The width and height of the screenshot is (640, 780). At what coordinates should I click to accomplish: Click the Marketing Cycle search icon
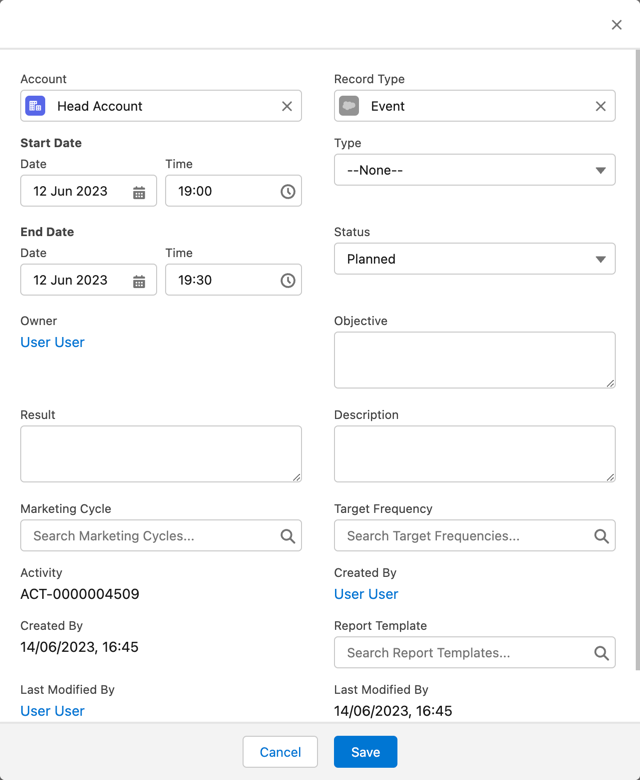click(x=288, y=536)
